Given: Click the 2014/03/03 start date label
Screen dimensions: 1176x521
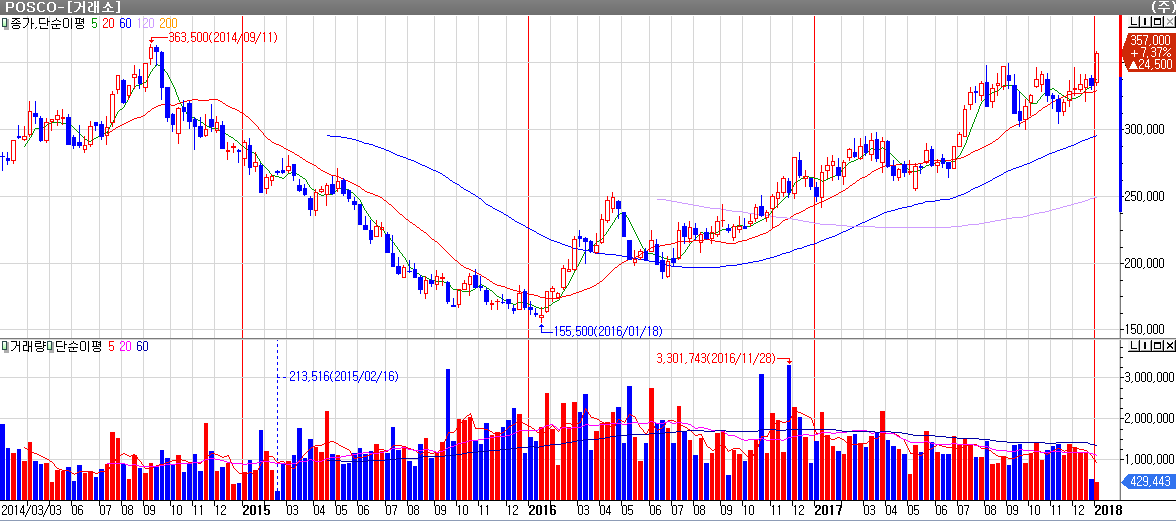Looking at the screenshot, I should tap(33, 510).
